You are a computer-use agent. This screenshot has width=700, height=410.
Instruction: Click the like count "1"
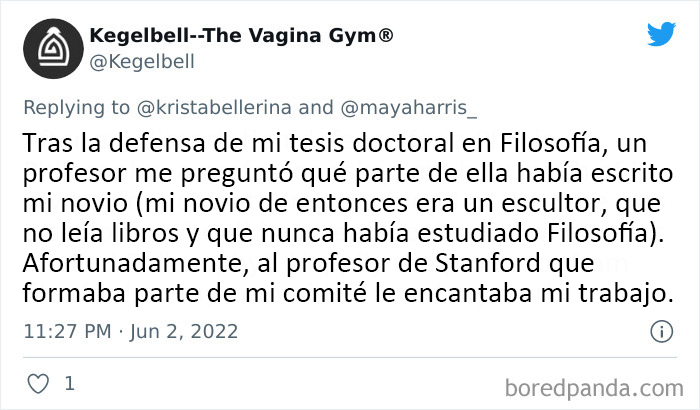coord(69,383)
